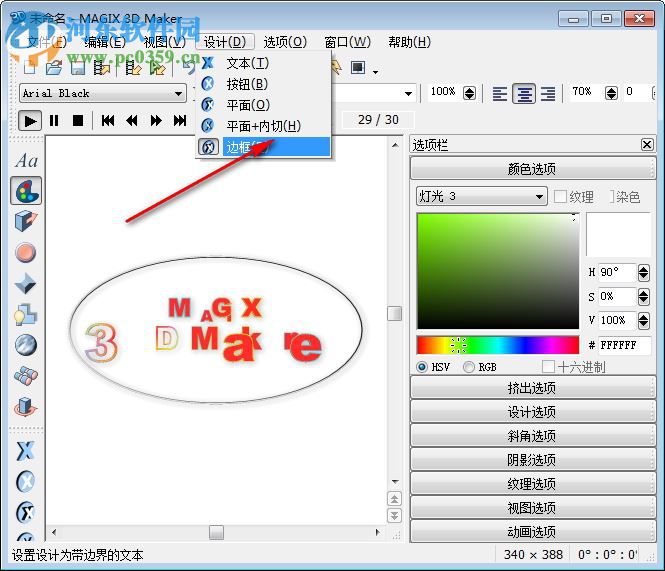Select the text tool Aa in left sidebar

[x=26, y=161]
